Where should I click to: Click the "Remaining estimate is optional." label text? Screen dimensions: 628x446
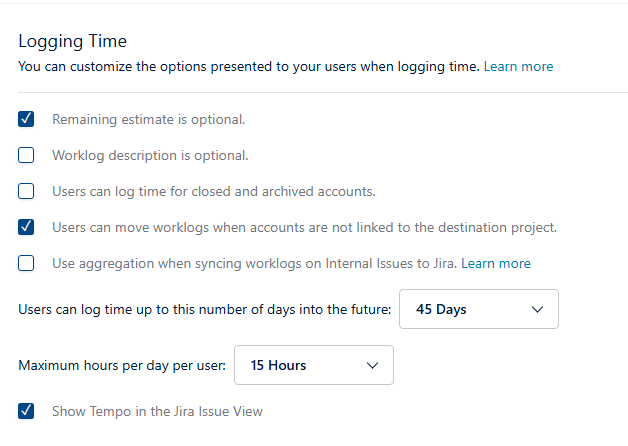[x=148, y=119]
